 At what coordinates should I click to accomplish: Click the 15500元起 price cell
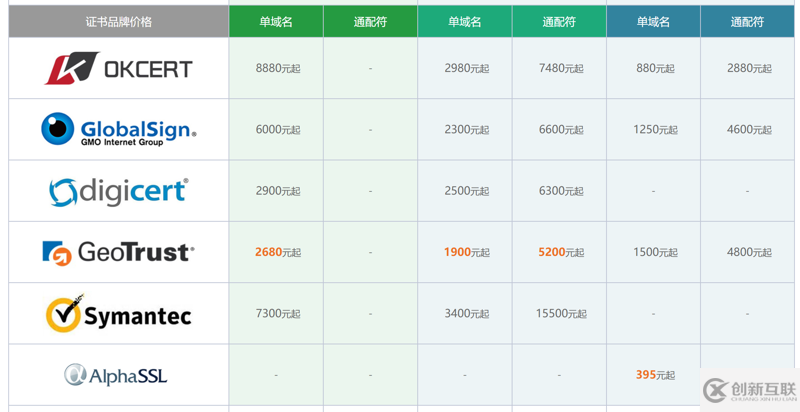point(561,314)
